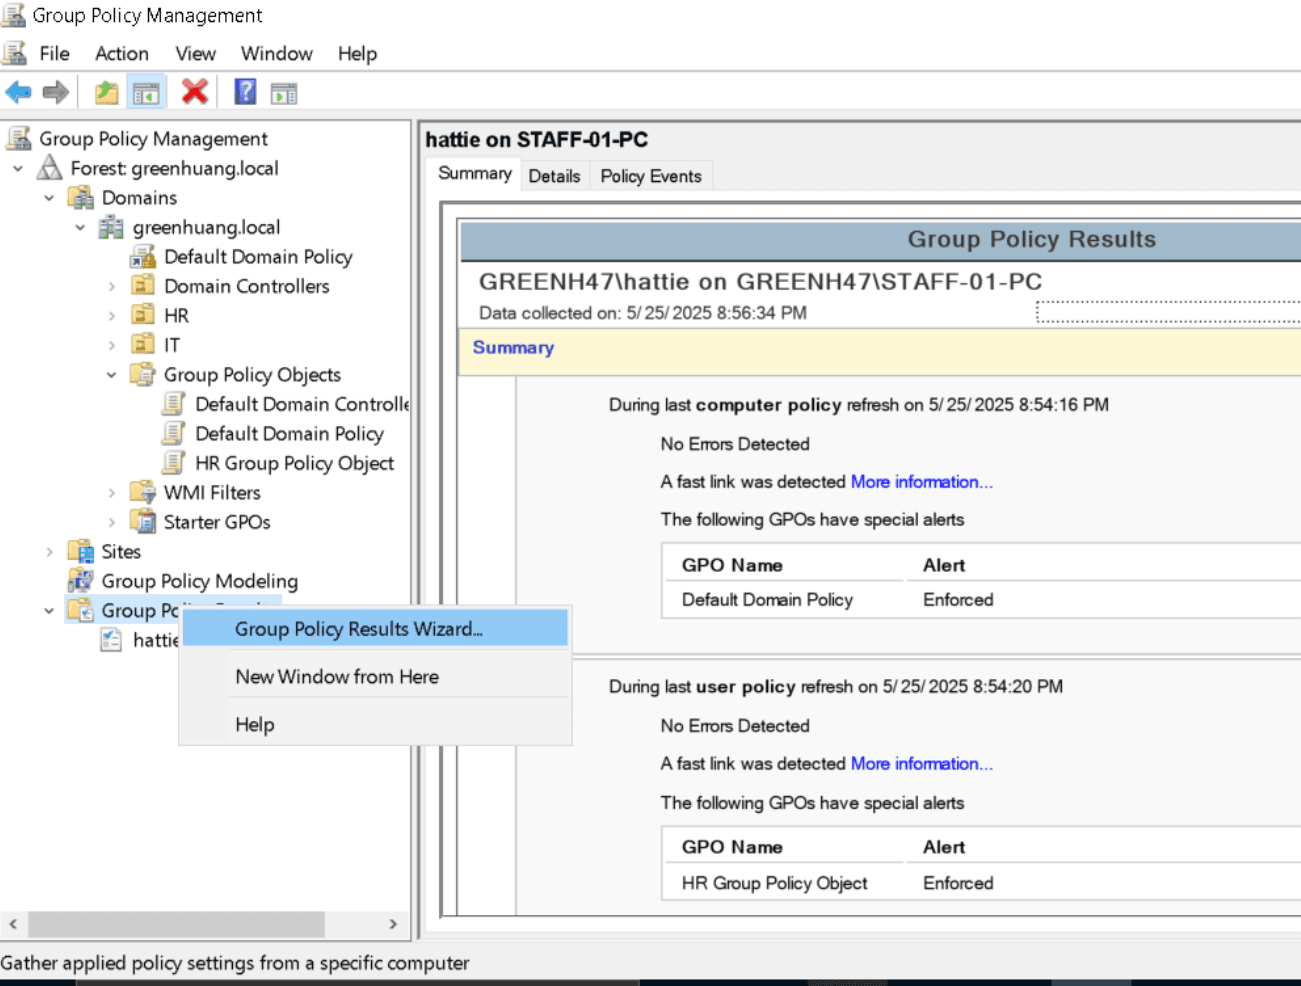Switch to the Policy Events tab

[651, 176]
